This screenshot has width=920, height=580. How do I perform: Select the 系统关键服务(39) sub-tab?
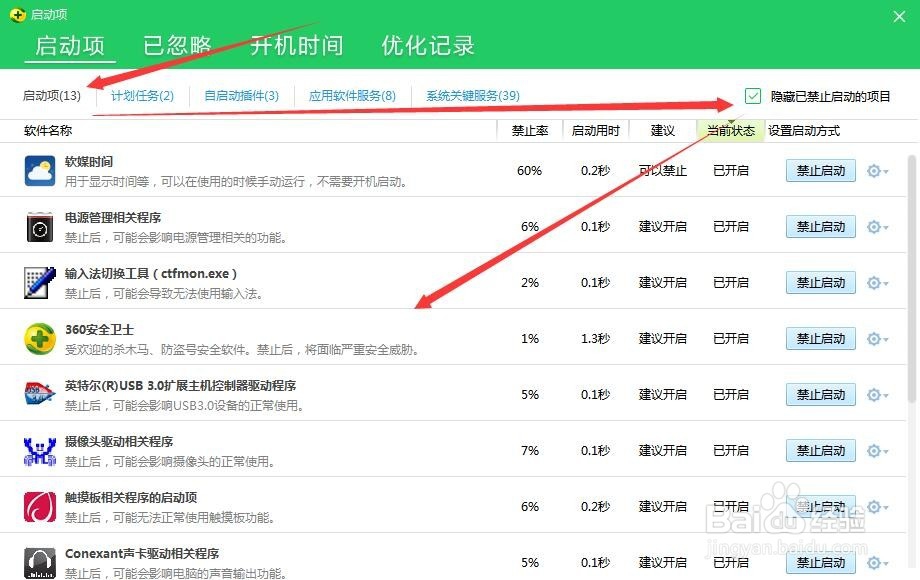[x=473, y=96]
